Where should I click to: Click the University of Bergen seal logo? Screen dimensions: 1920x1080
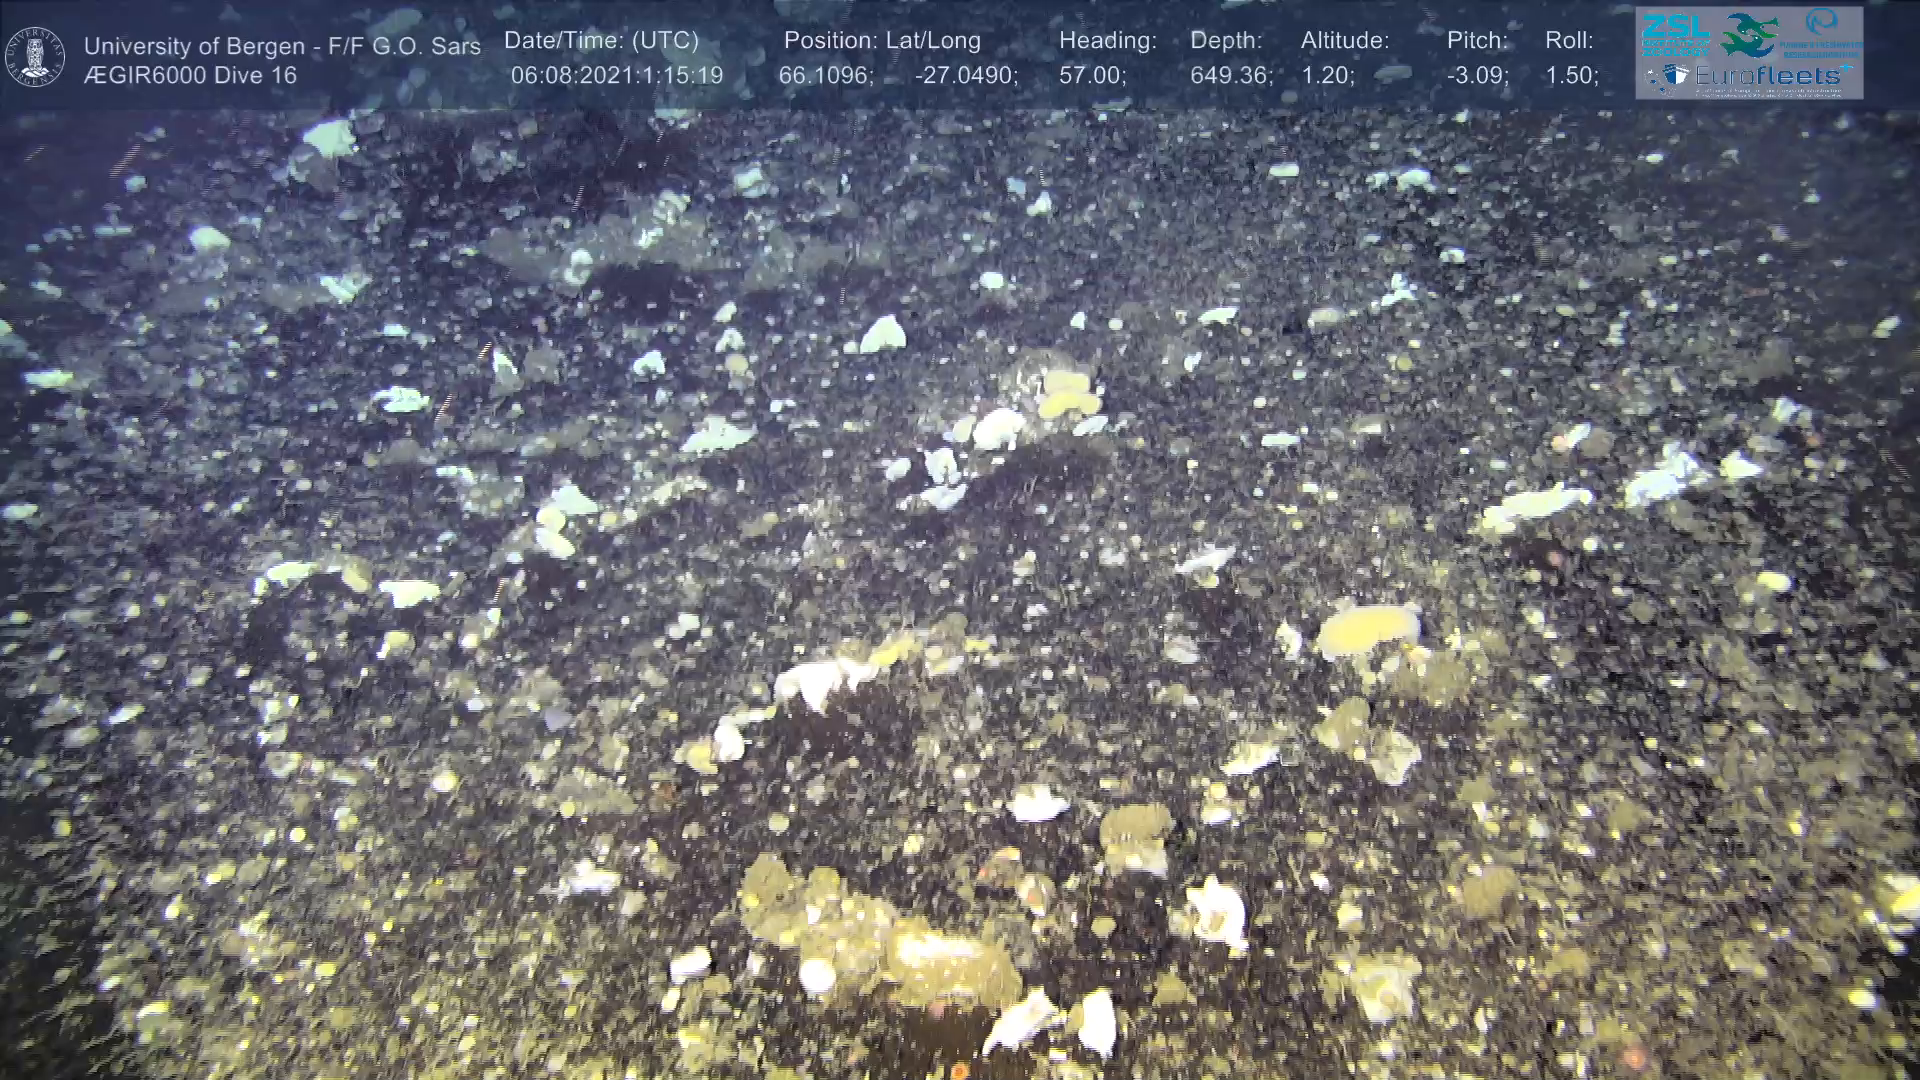click(35, 57)
